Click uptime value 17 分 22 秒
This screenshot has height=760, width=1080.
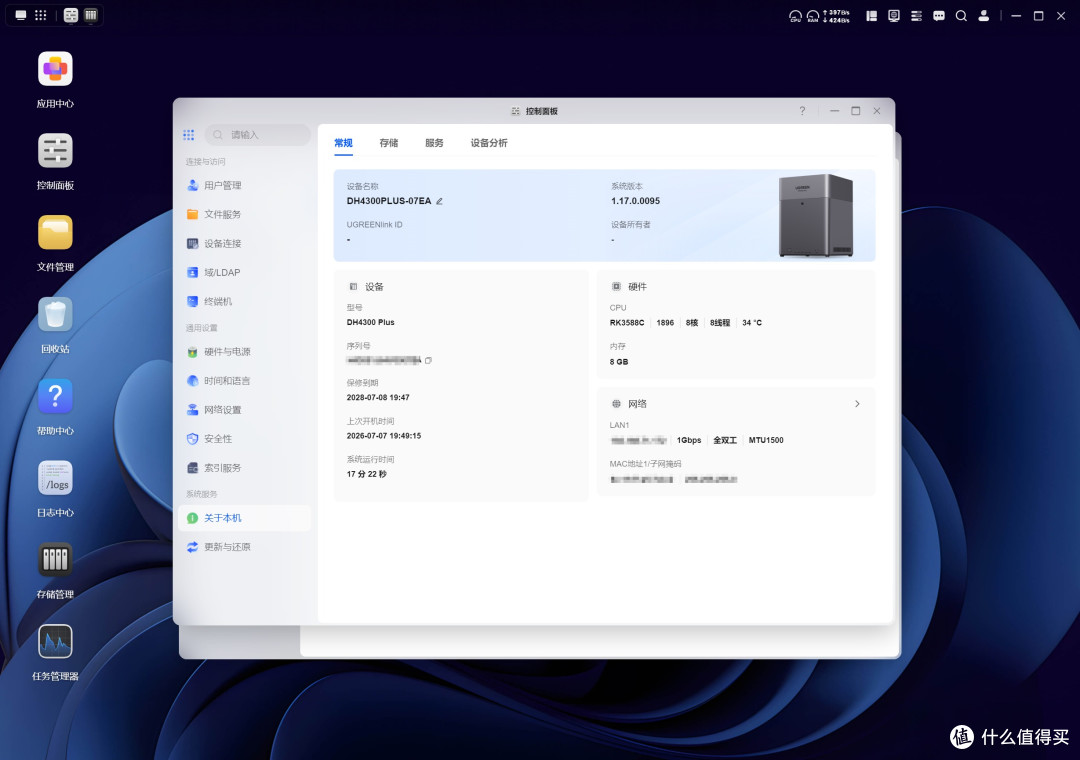(366, 474)
